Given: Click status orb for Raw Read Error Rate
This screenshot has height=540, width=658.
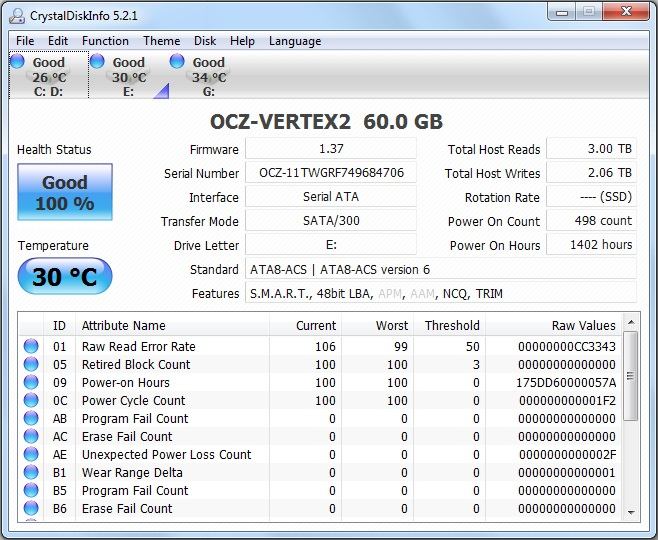Looking at the screenshot, I should (31, 346).
